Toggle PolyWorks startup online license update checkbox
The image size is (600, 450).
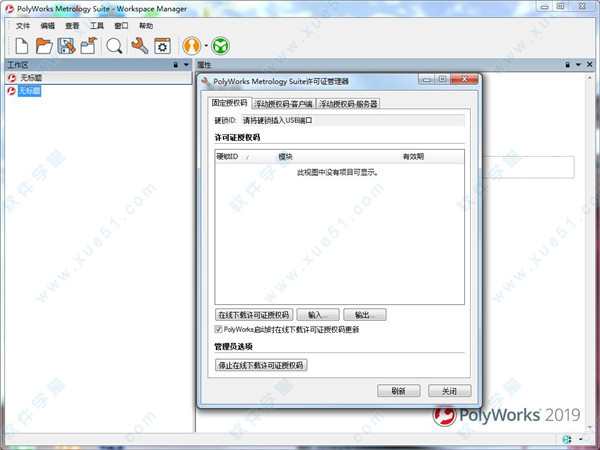click(218, 329)
